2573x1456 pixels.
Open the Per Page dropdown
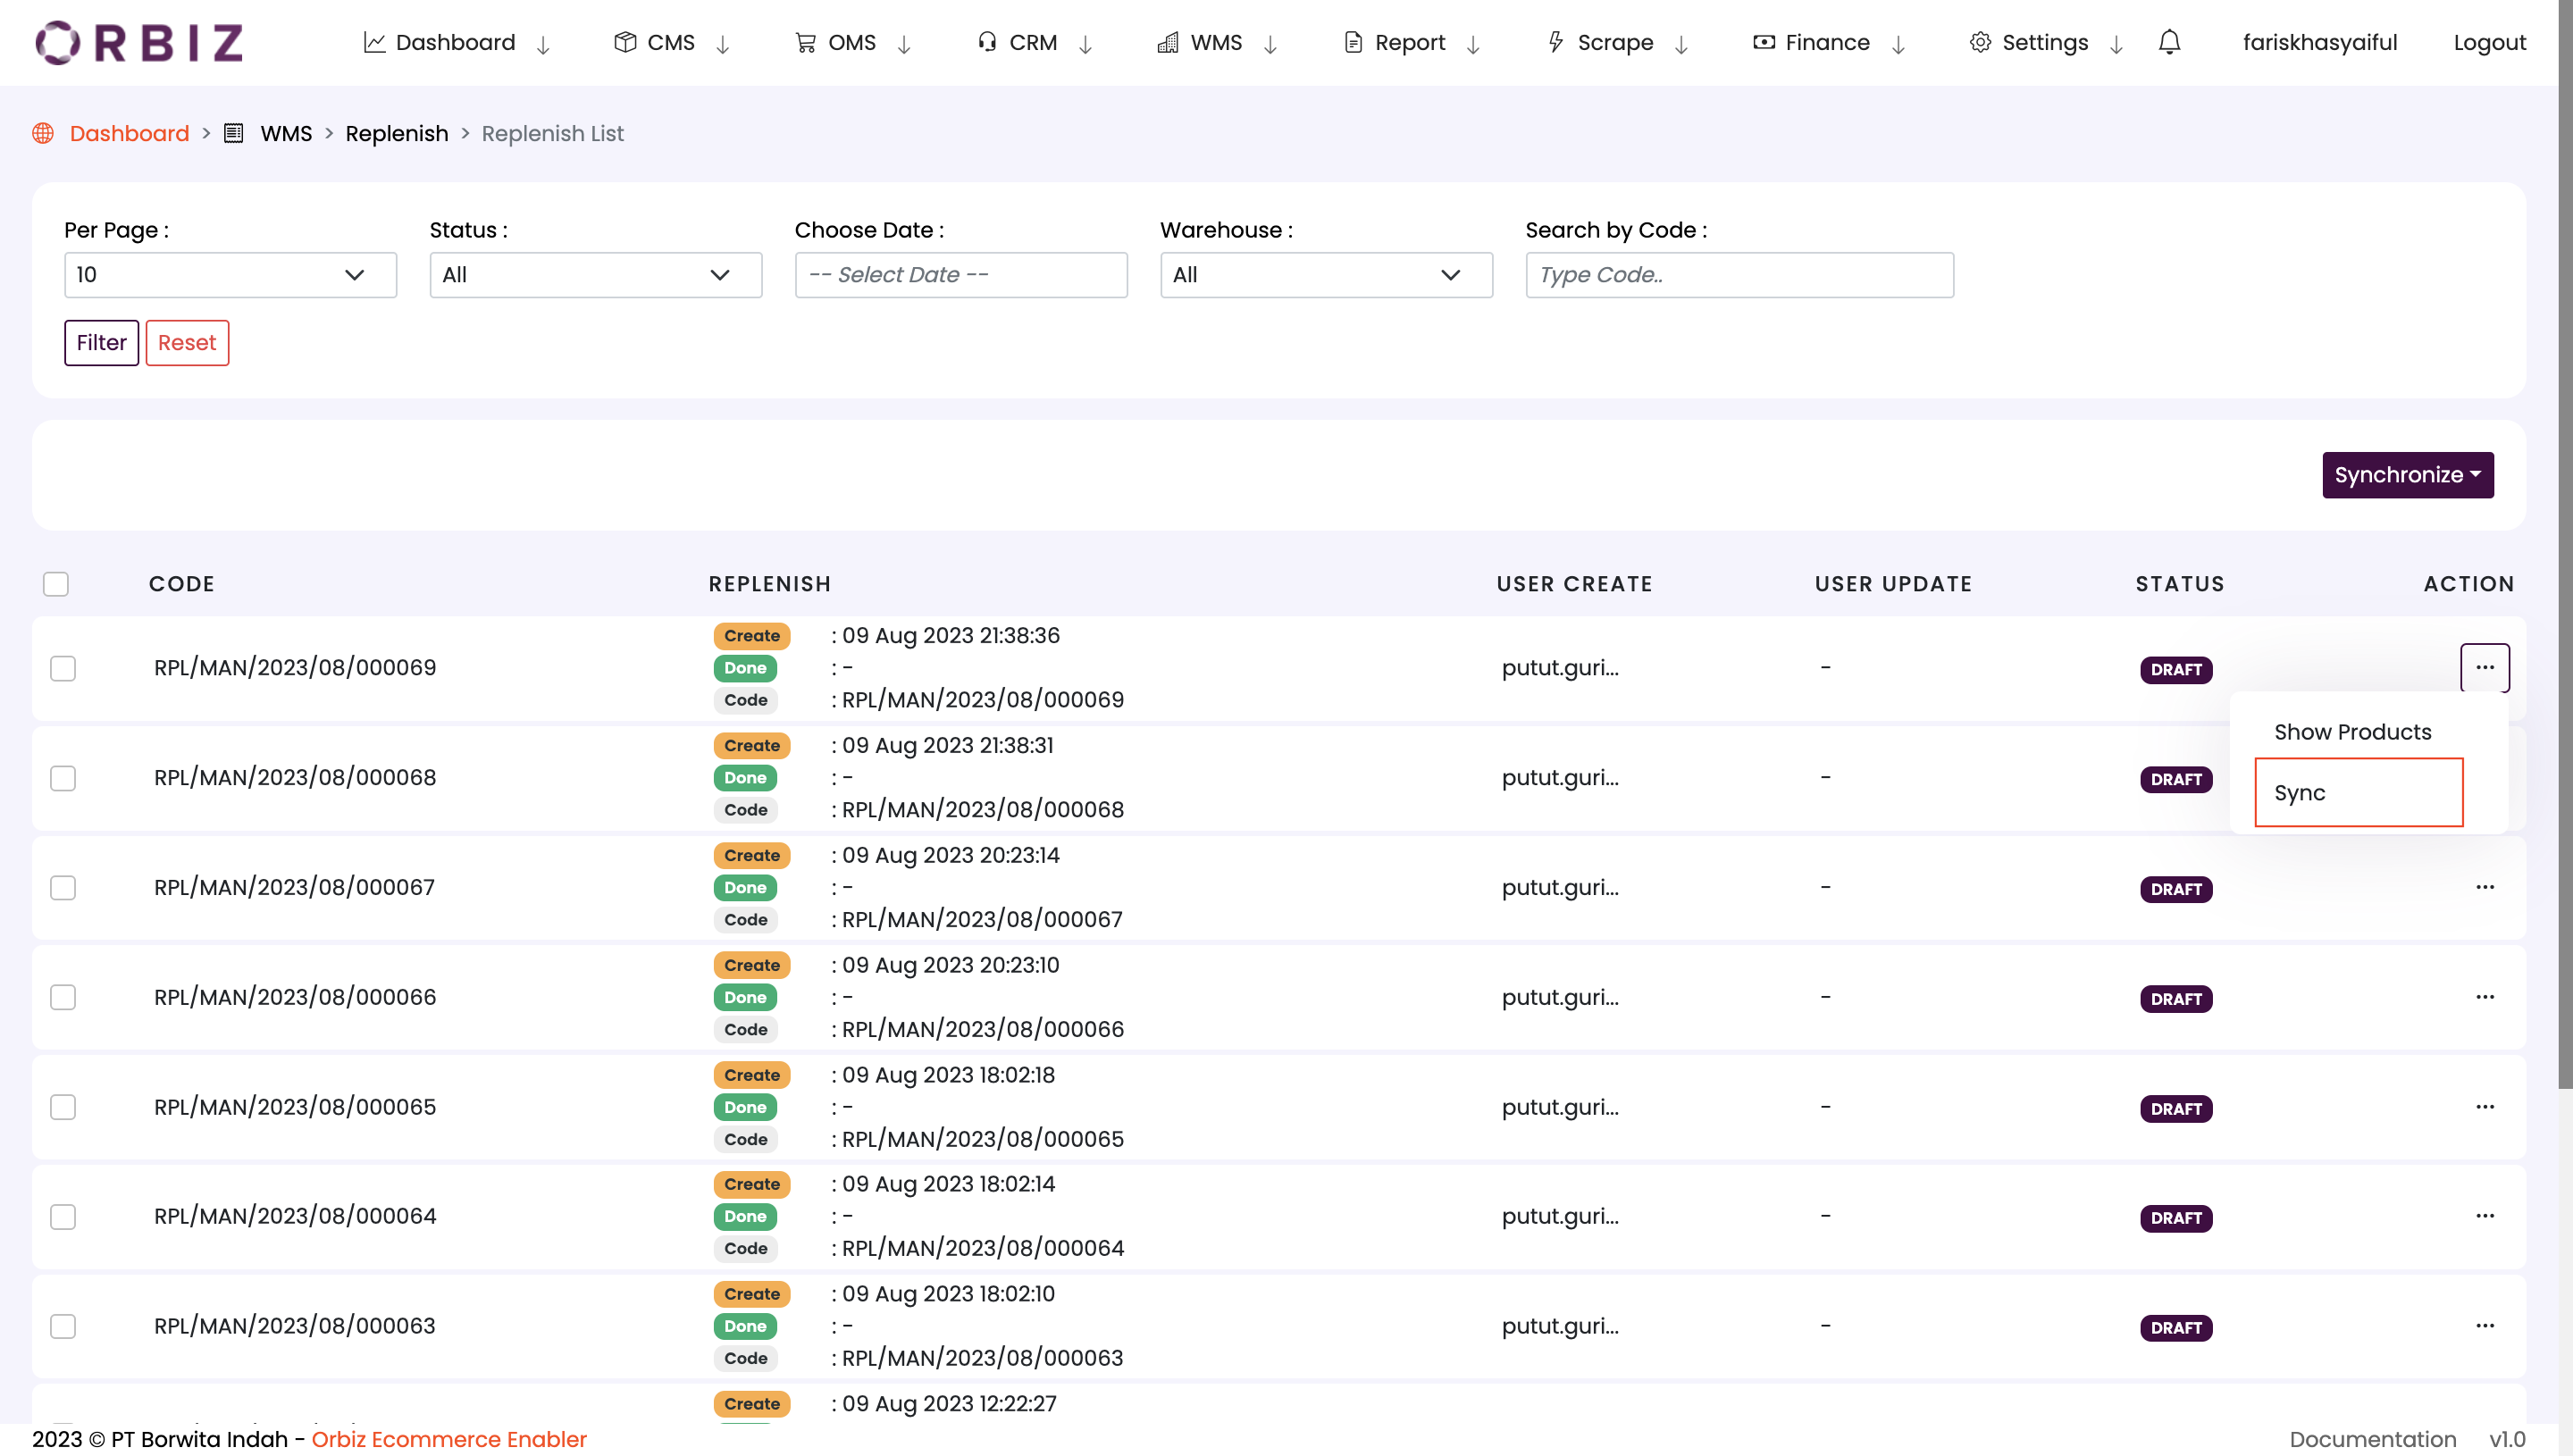[x=230, y=275]
